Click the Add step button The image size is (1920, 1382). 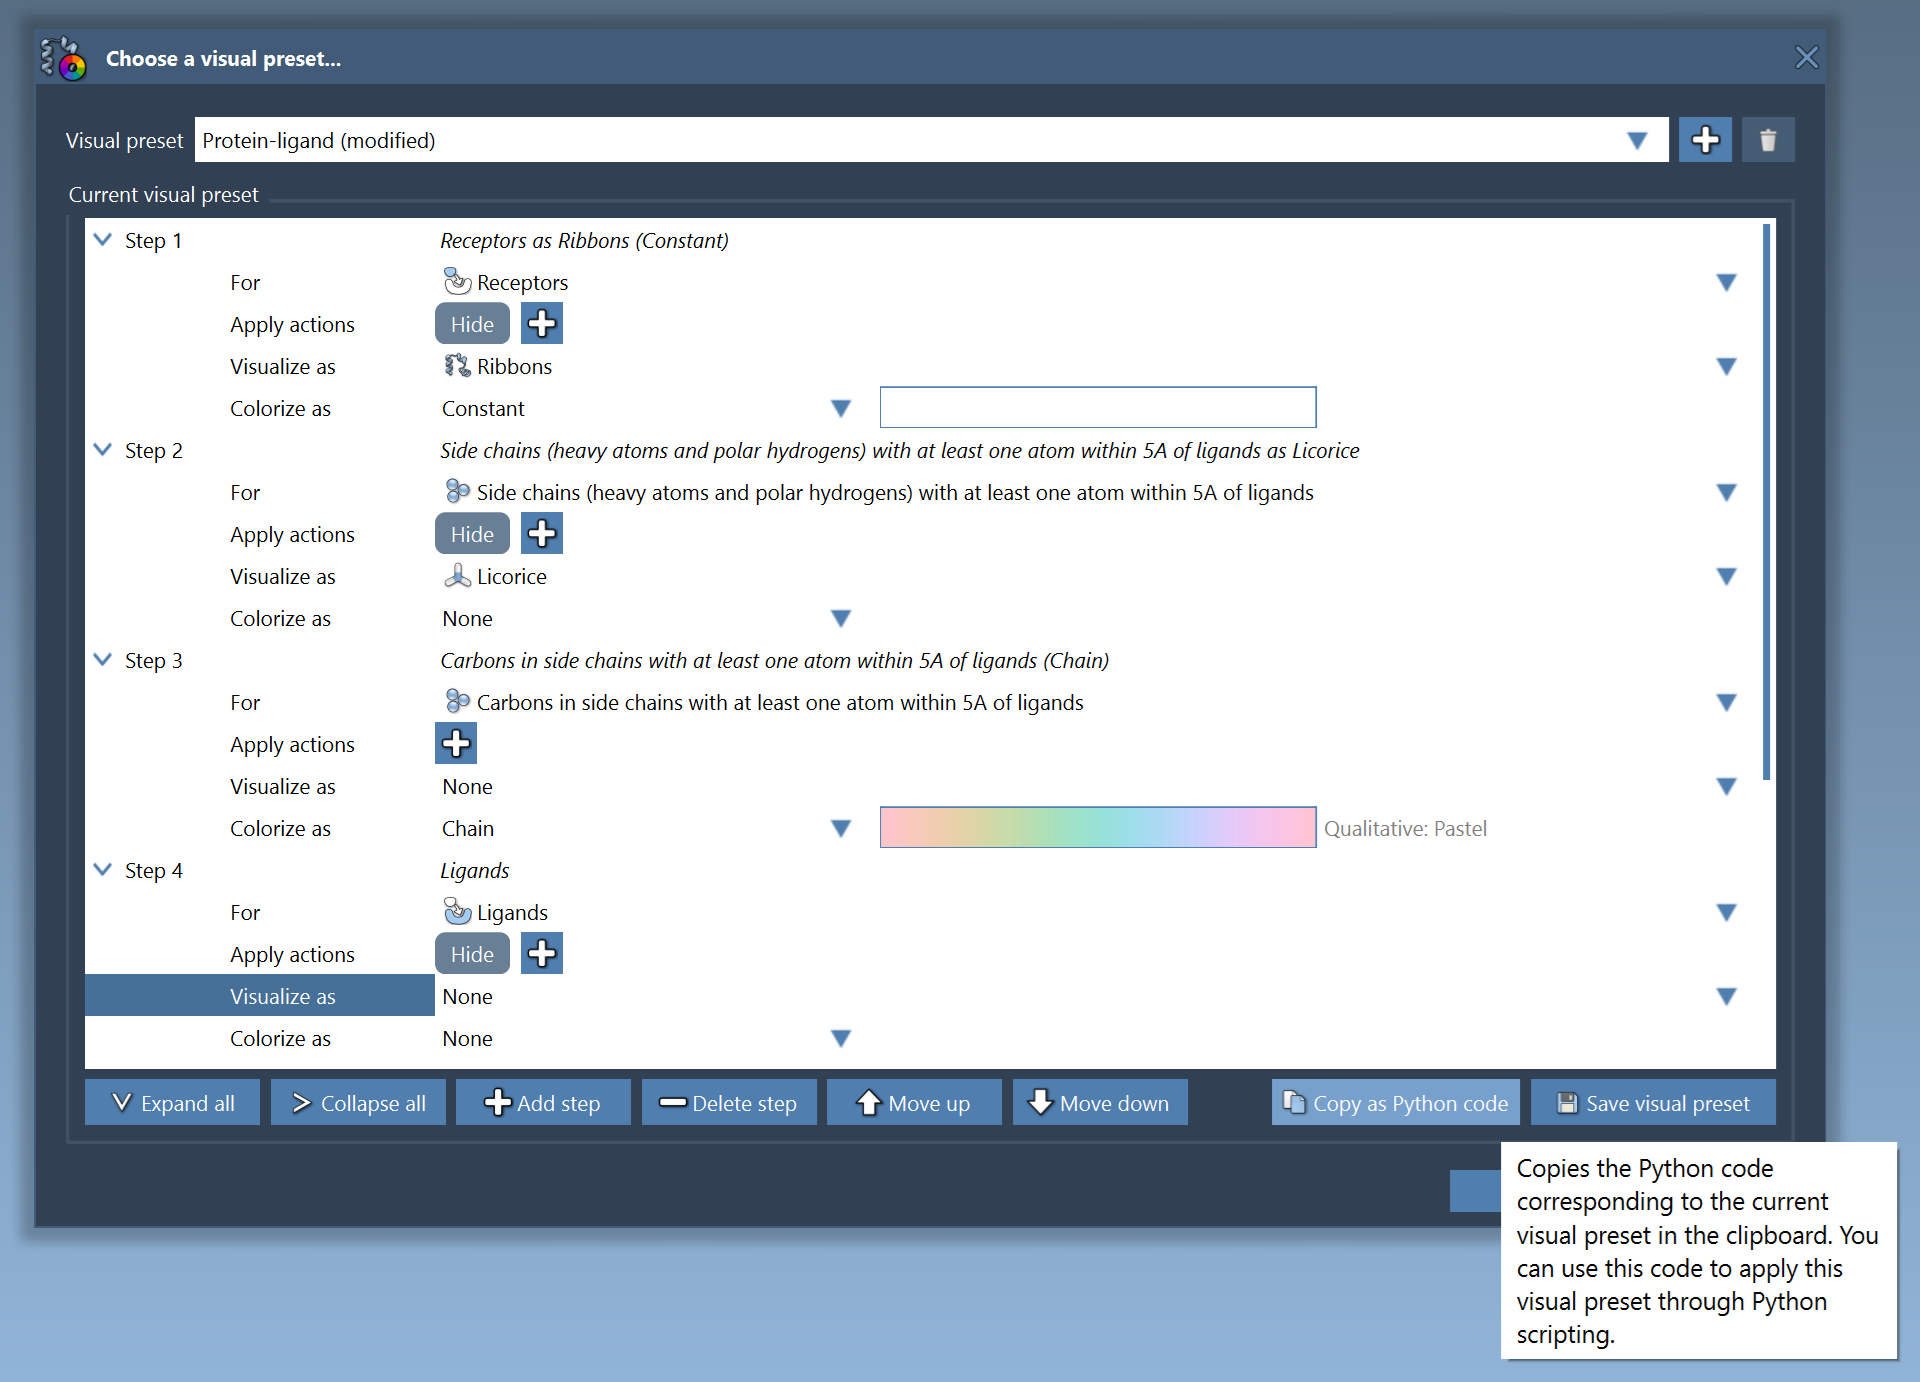point(542,1102)
